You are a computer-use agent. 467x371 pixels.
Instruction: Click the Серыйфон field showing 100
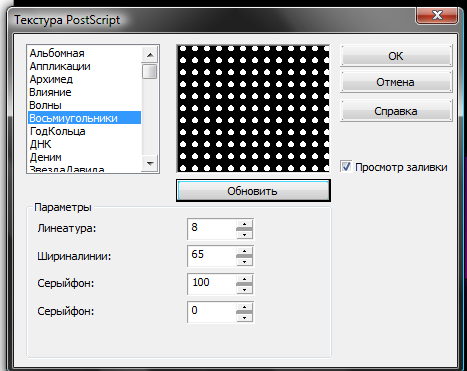coord(212,284)
